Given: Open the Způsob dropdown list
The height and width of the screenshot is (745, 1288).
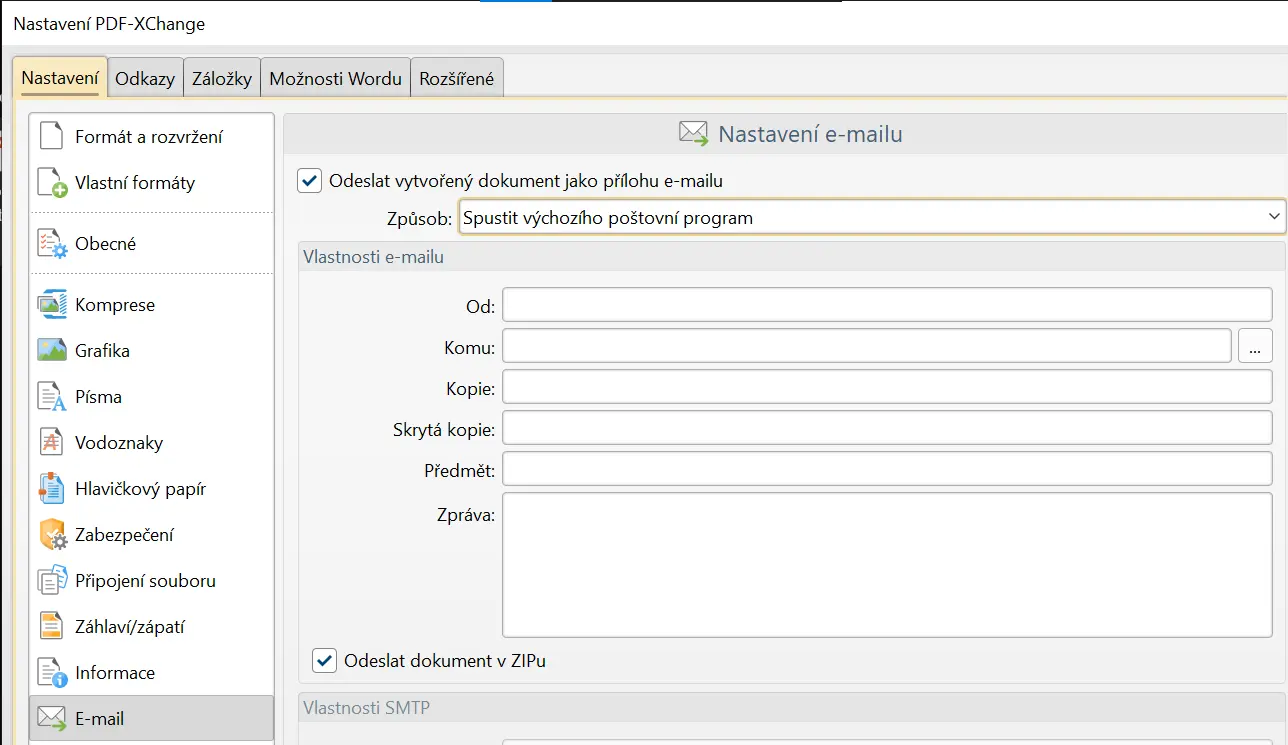Looking at the screenshot, I should pos(872,217).
